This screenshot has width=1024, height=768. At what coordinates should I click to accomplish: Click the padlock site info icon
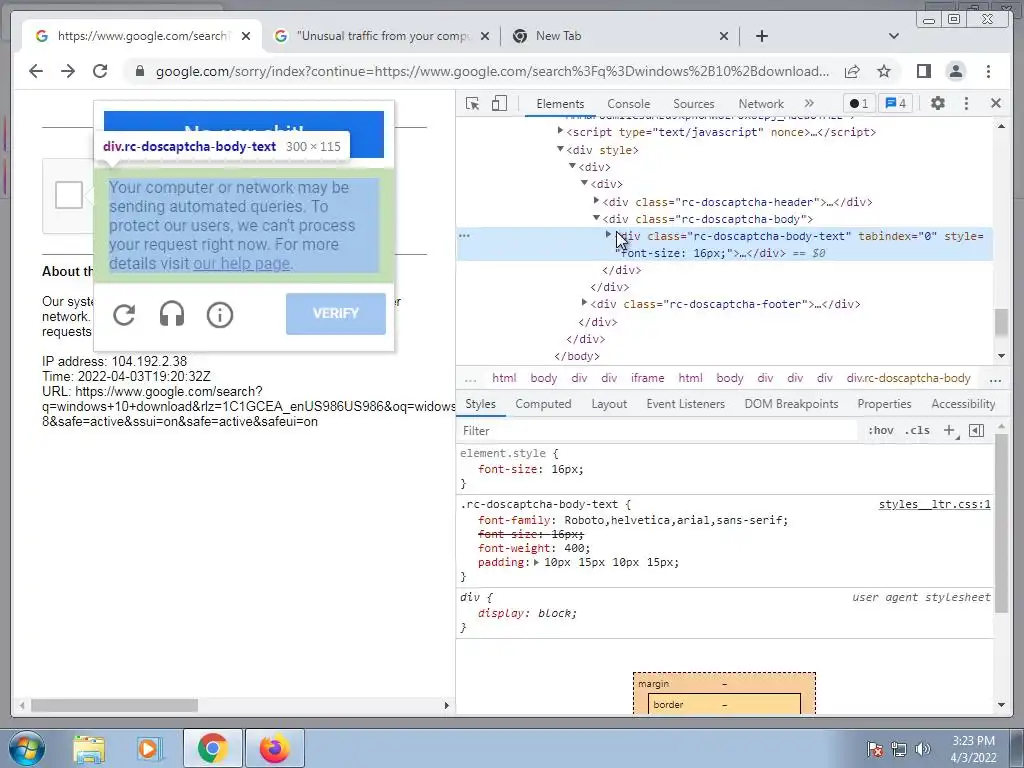click(139, 71)
